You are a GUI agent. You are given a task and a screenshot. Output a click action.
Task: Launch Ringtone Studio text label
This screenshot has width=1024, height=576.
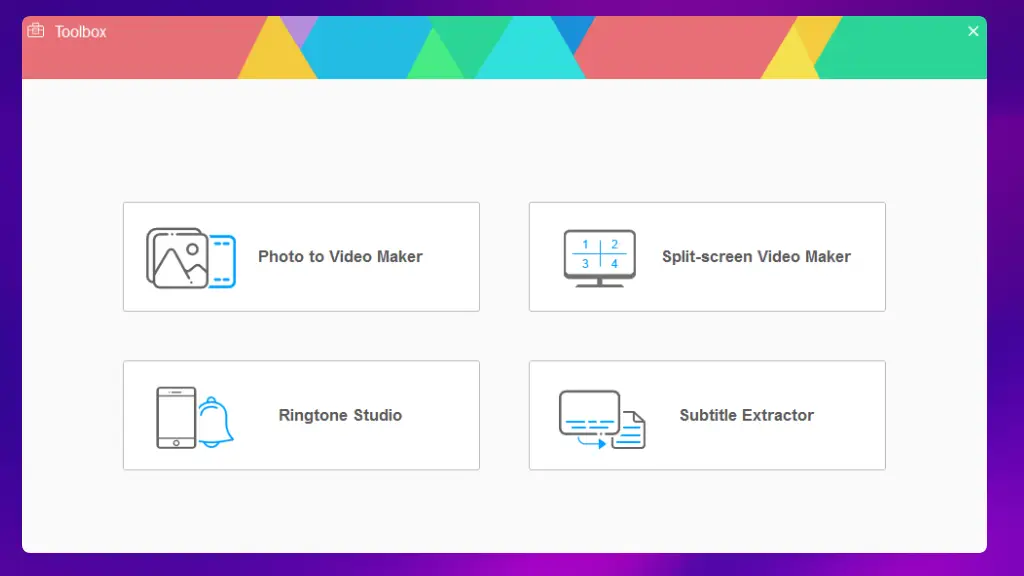(x=340, y=415)
